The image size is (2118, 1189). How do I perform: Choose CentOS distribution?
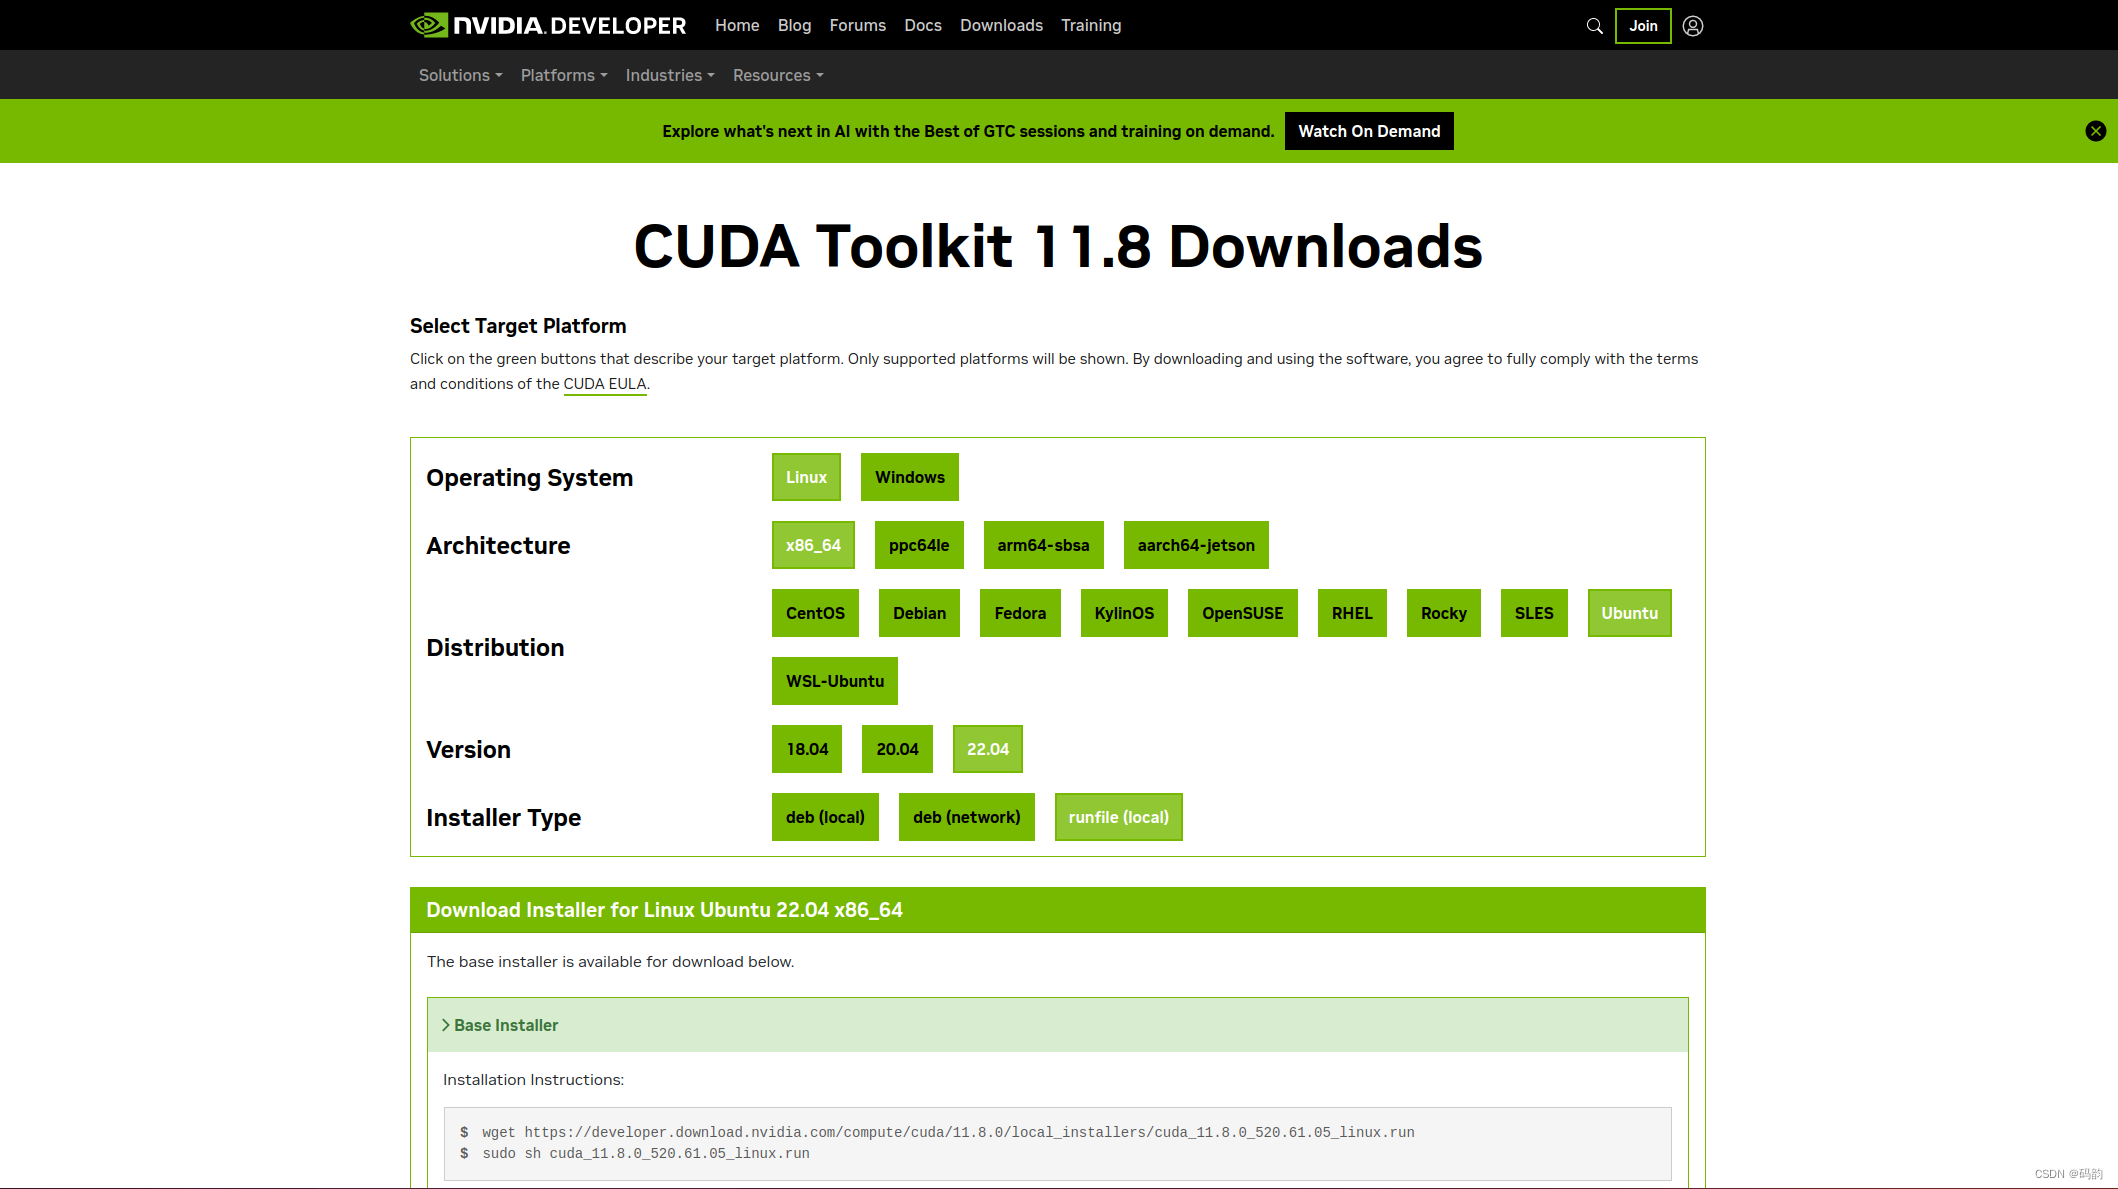pyautogui.click(x=815, y=613)
